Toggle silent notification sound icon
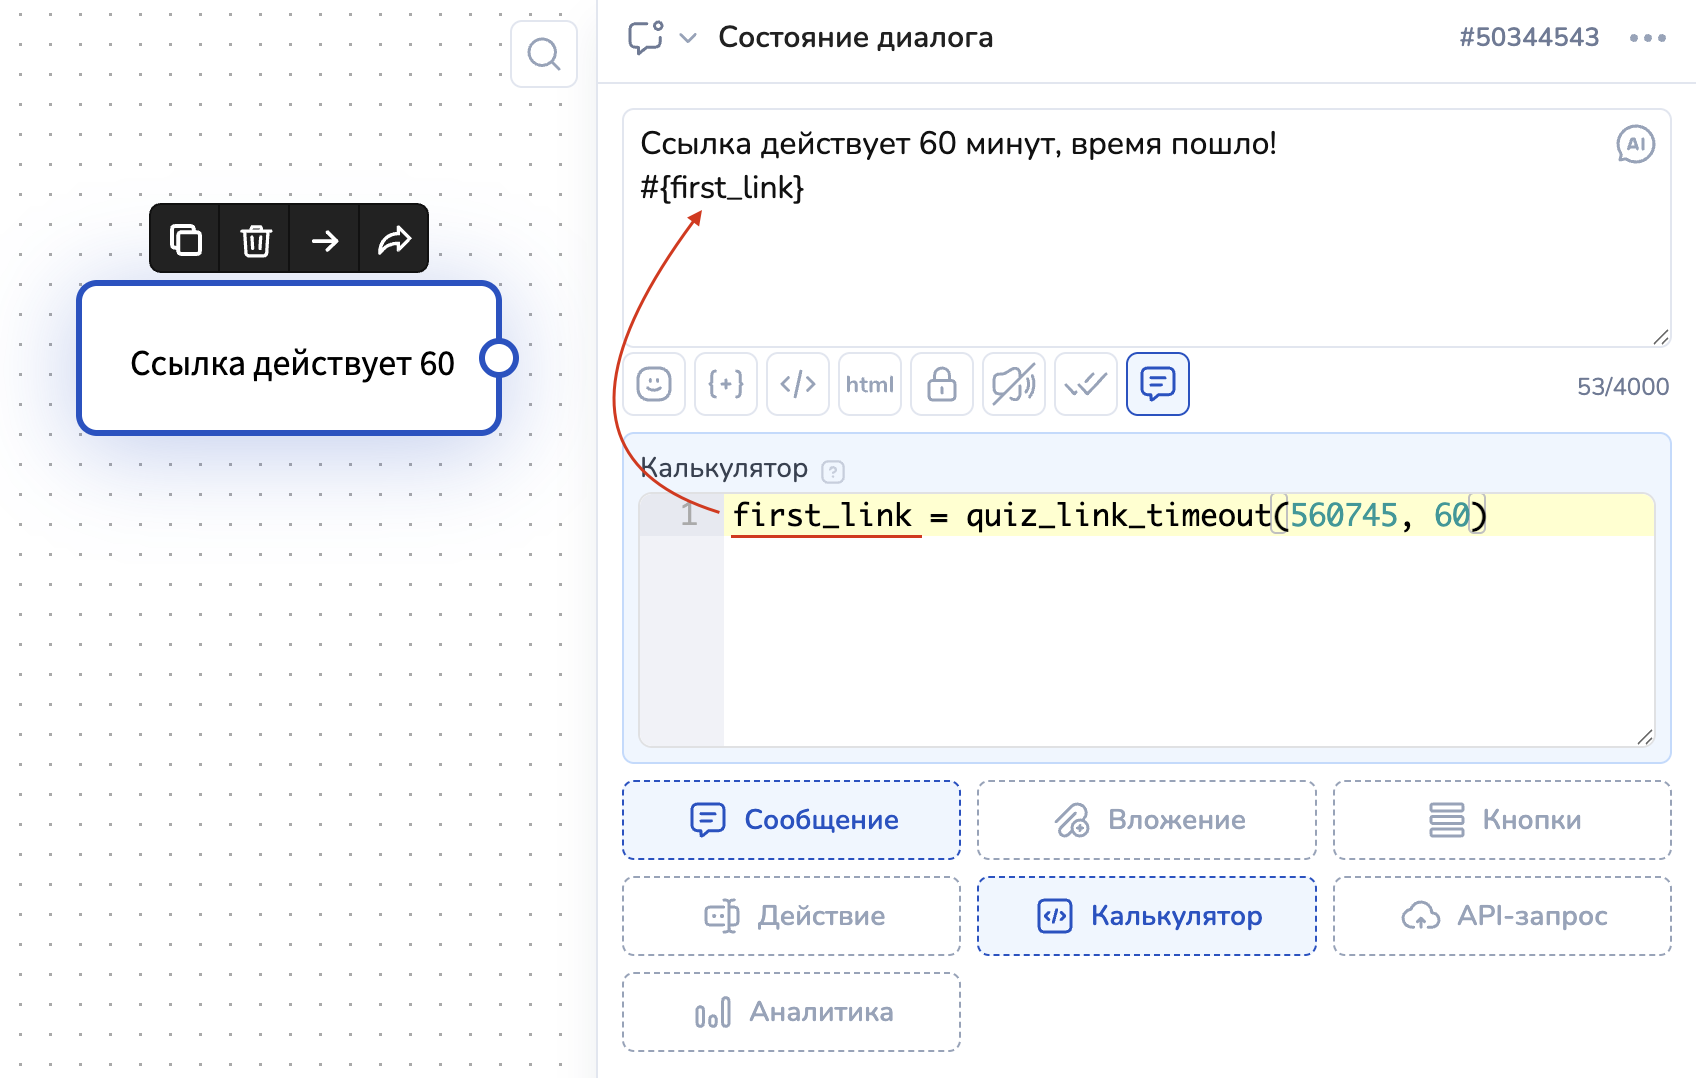 [1013, 384]
